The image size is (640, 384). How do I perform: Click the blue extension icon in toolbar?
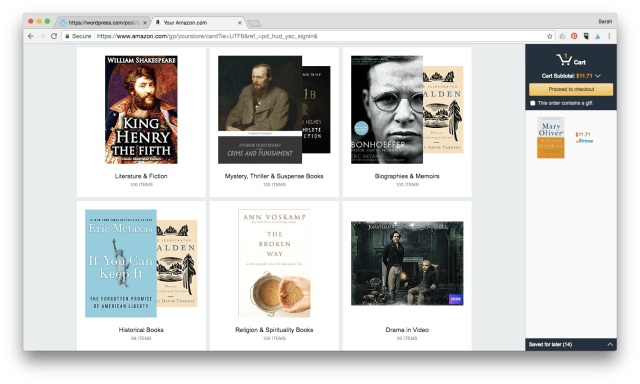pos(597,36)
